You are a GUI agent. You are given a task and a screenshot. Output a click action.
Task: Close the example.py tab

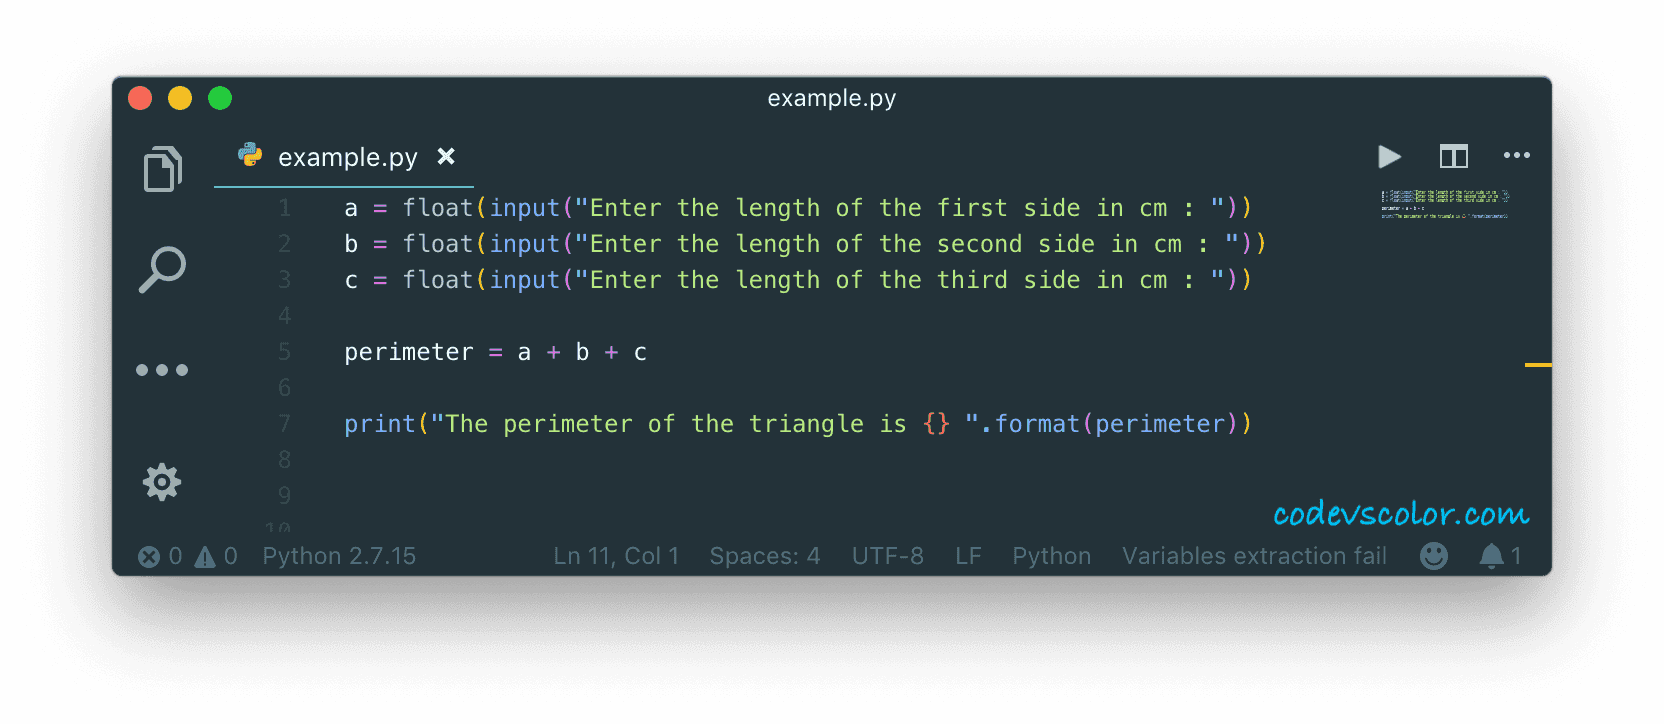[446, 156]
